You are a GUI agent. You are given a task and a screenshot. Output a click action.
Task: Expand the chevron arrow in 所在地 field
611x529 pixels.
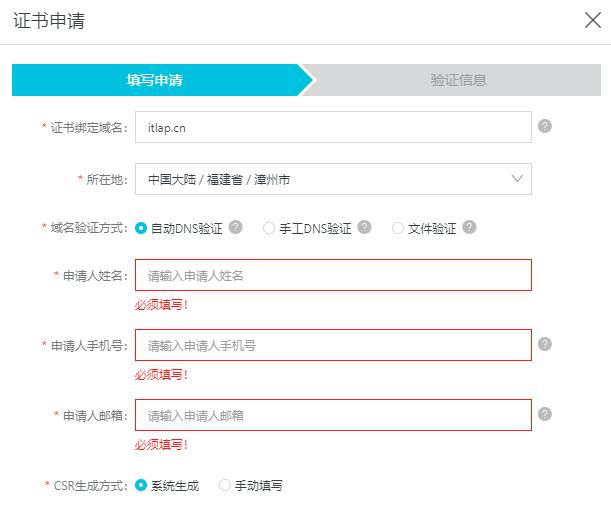coord(517,179)
